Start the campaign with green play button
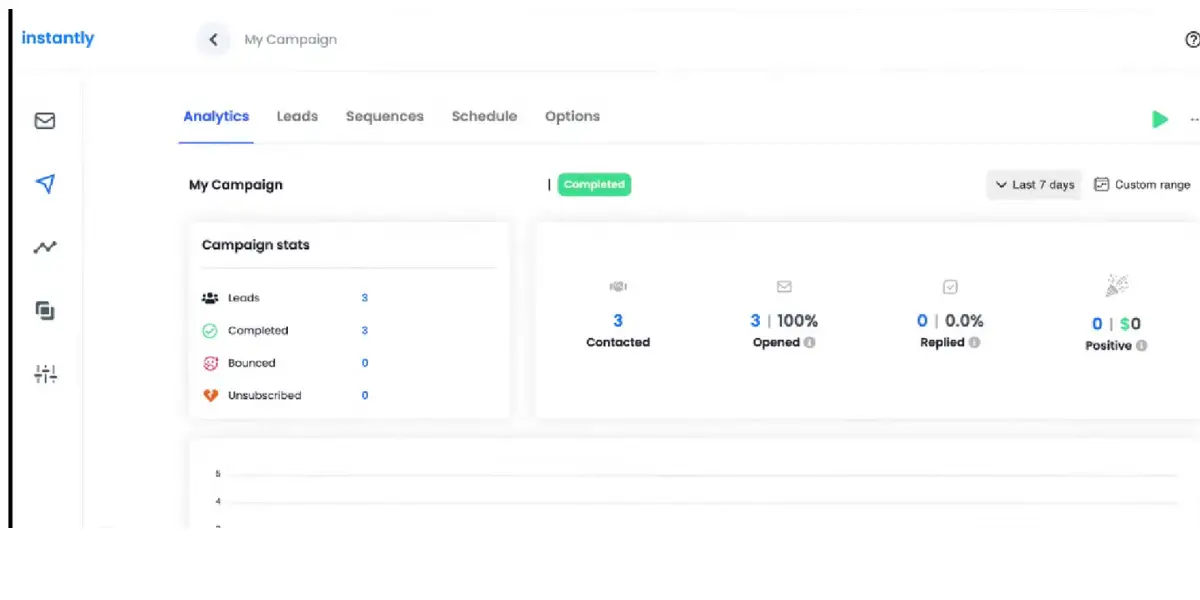Screen dimensions: 1200x600 pos(1160,119)
